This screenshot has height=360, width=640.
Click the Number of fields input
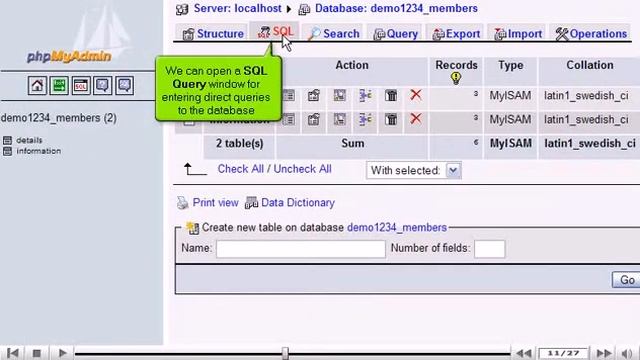[489, 249]
